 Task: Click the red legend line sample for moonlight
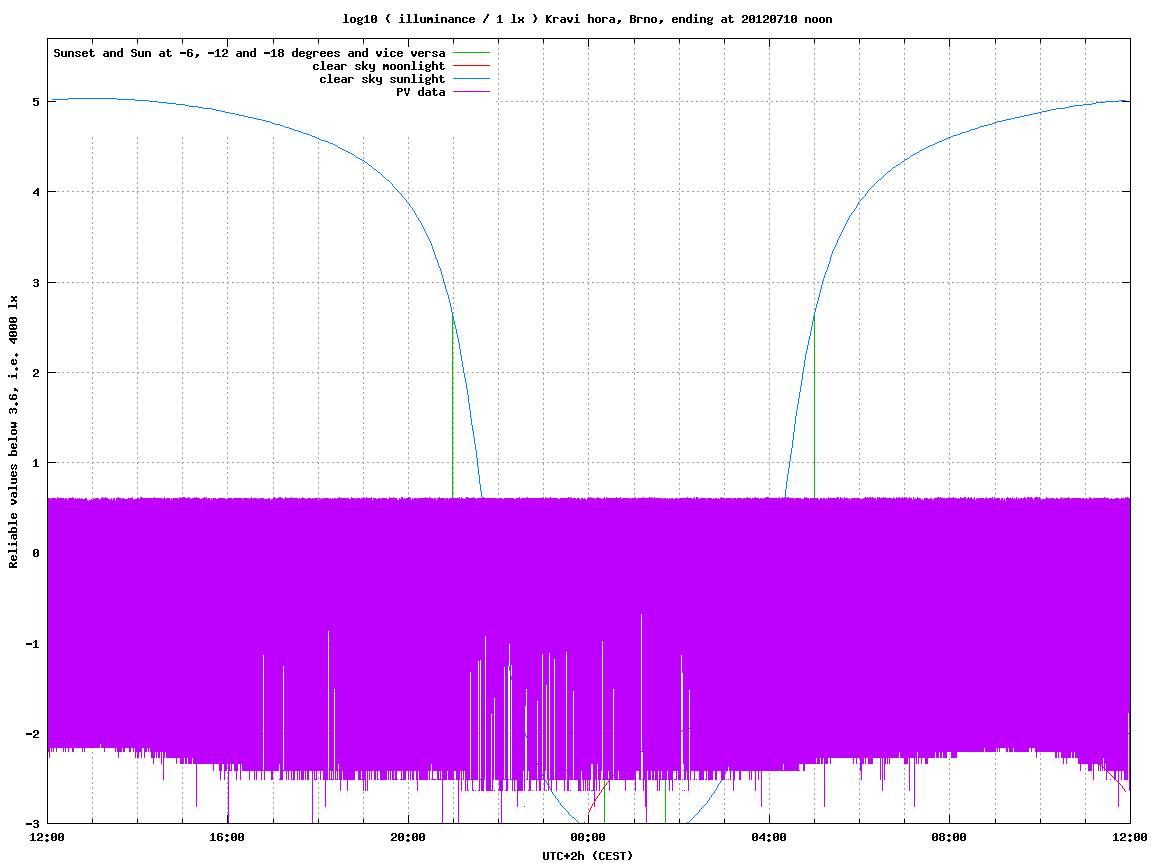pyautogui.click(x=471, y=66)
